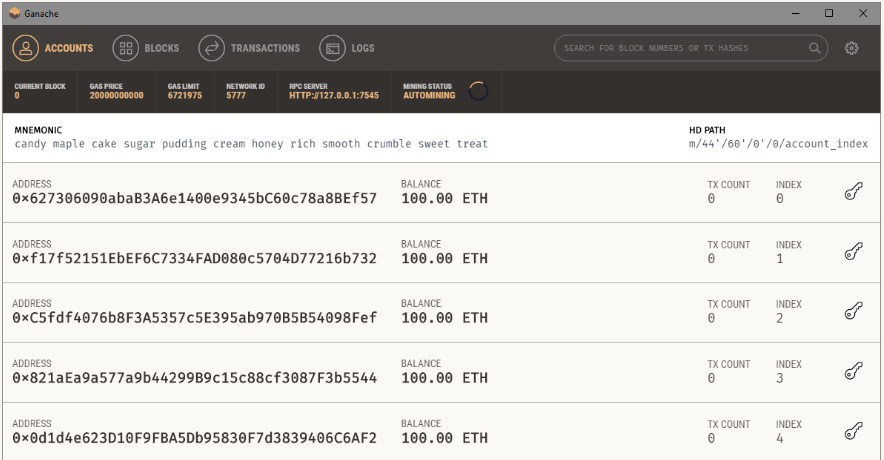884x460 pixels.
Task: Select address 0x627306090abaB3A6e1400e9345bC60c78a8BEf57
Action: tap(195, 198)
